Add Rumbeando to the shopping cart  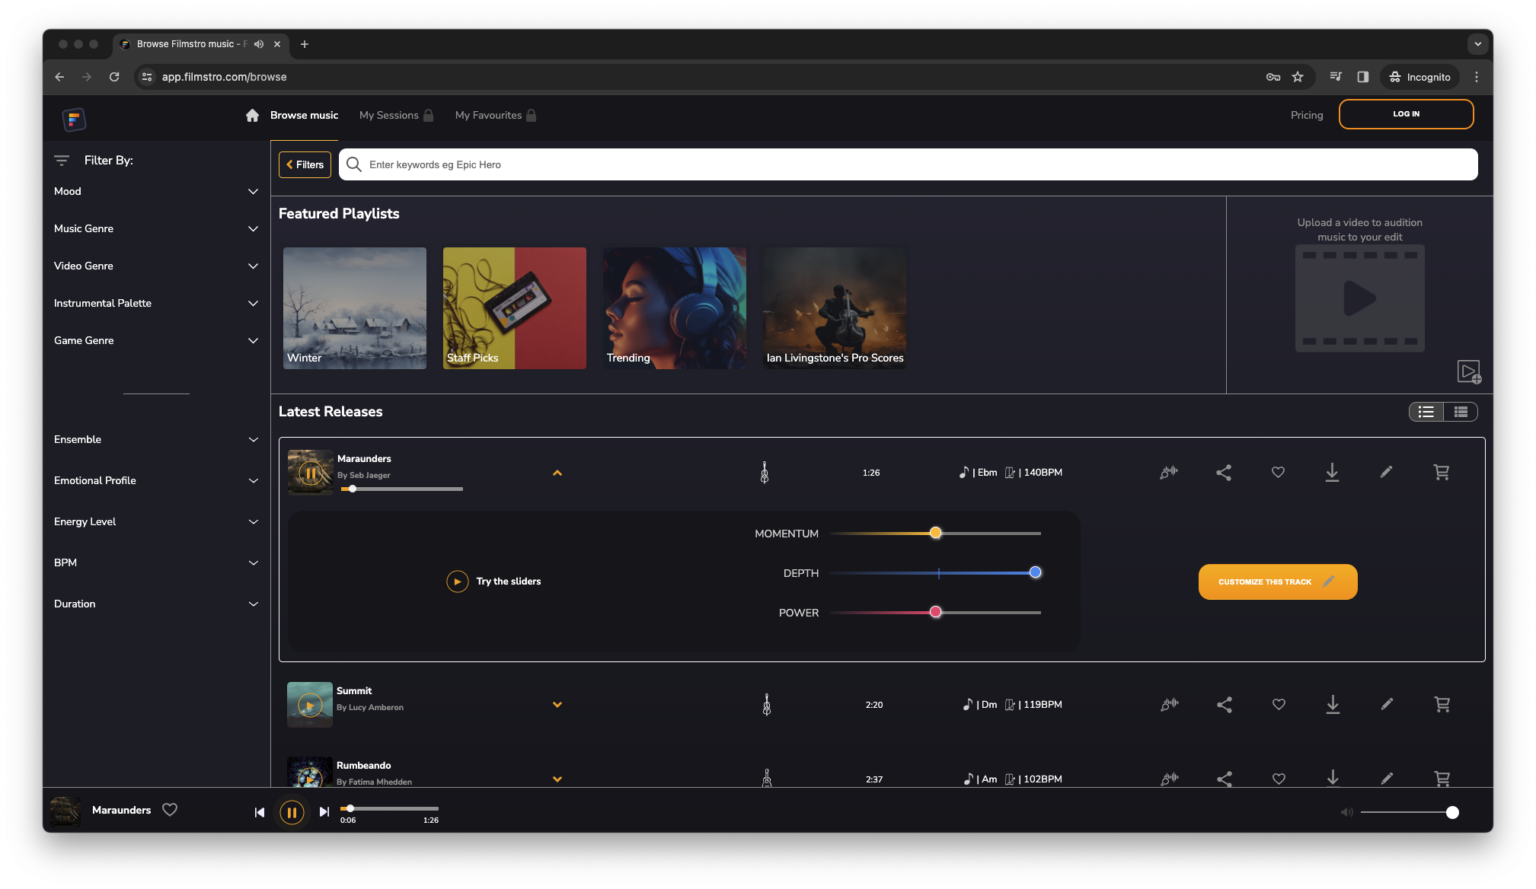pyautogui.click(x=1441, y=778)
